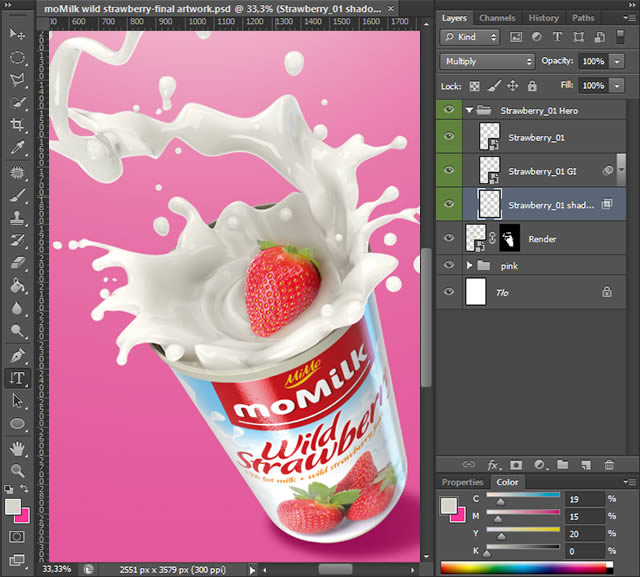Toggle layer filtering on/off switch
Image resolution: width=640 pixels, height=577 pixels.
tap(620, 36)
